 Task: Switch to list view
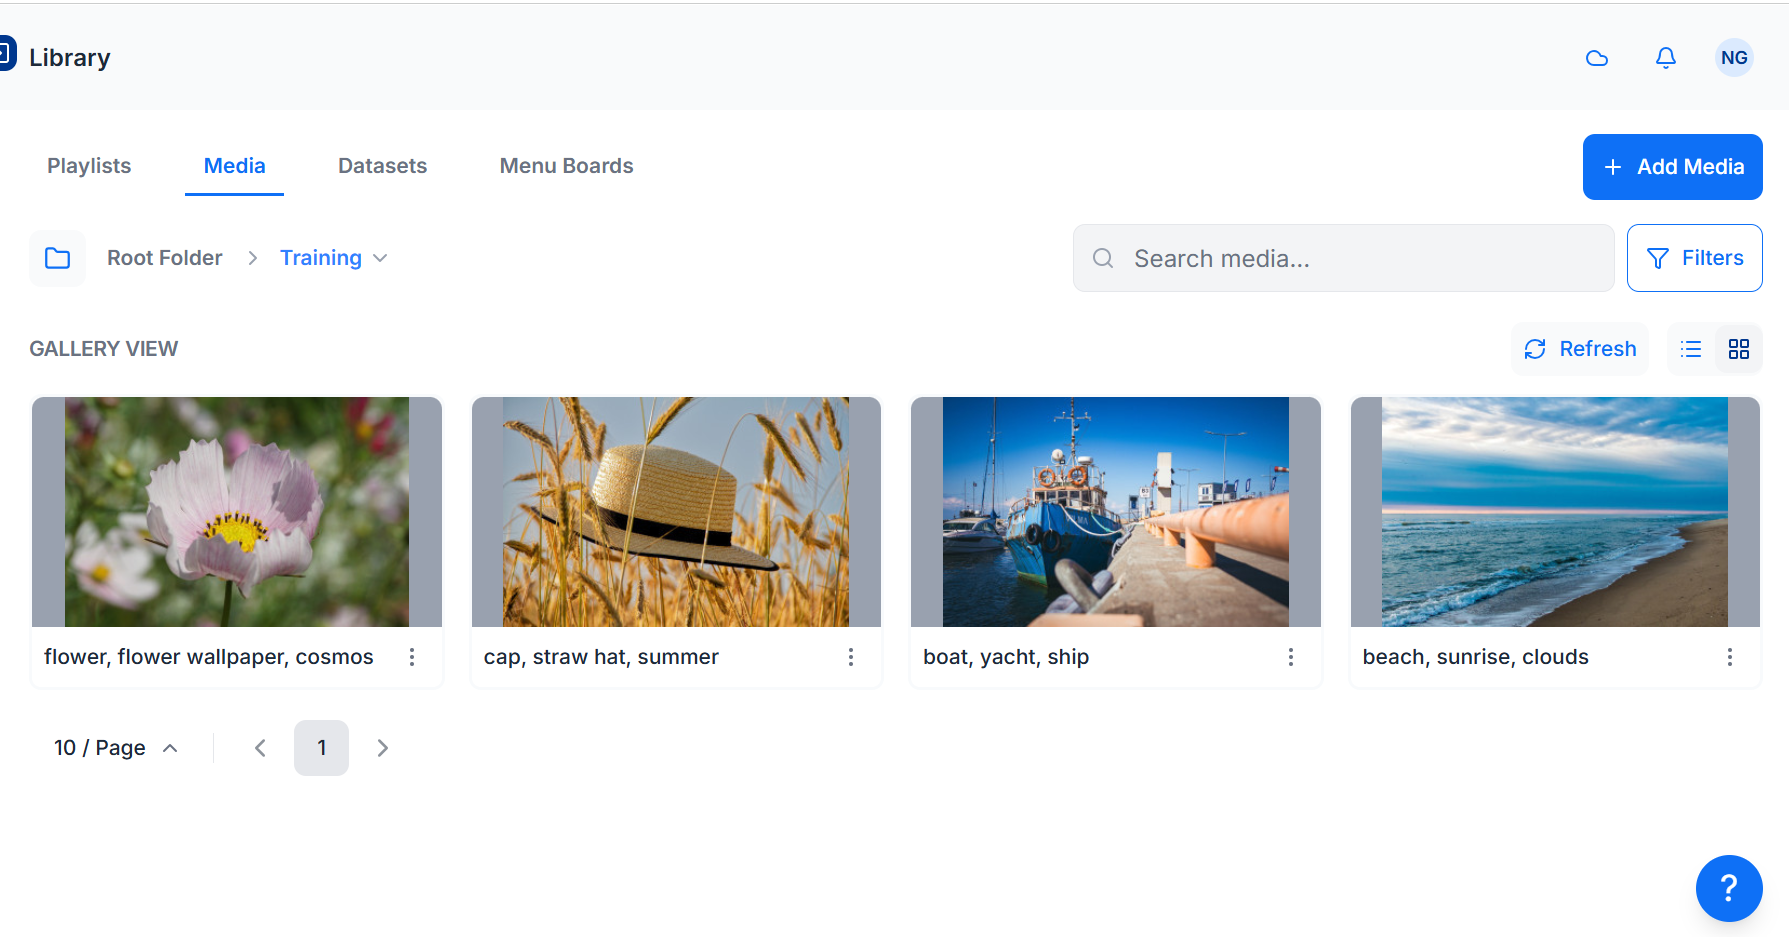(1691, 349)
